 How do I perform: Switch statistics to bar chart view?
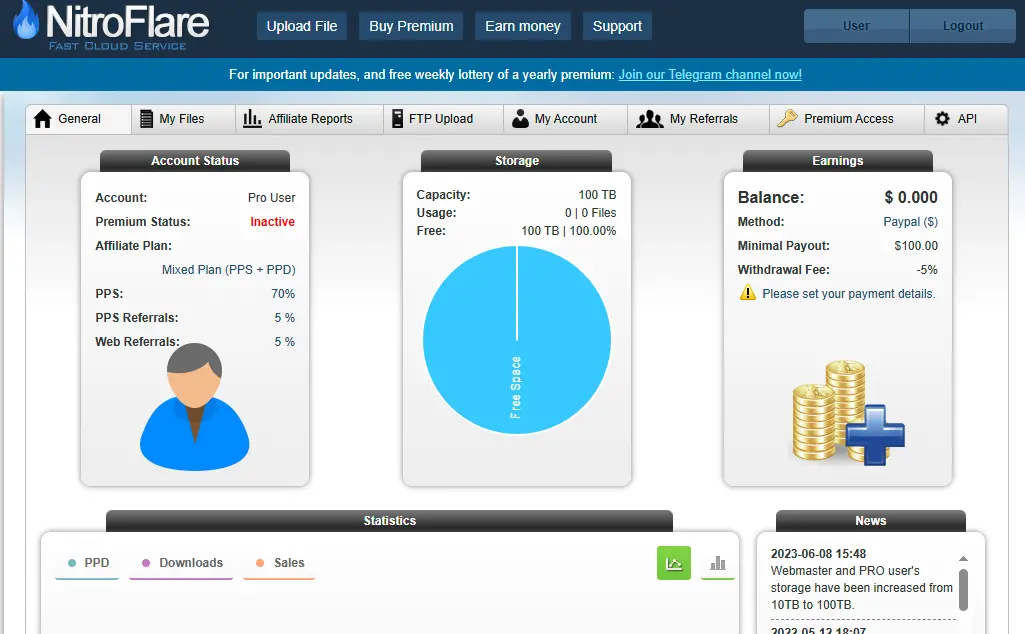tap(718, 563)
